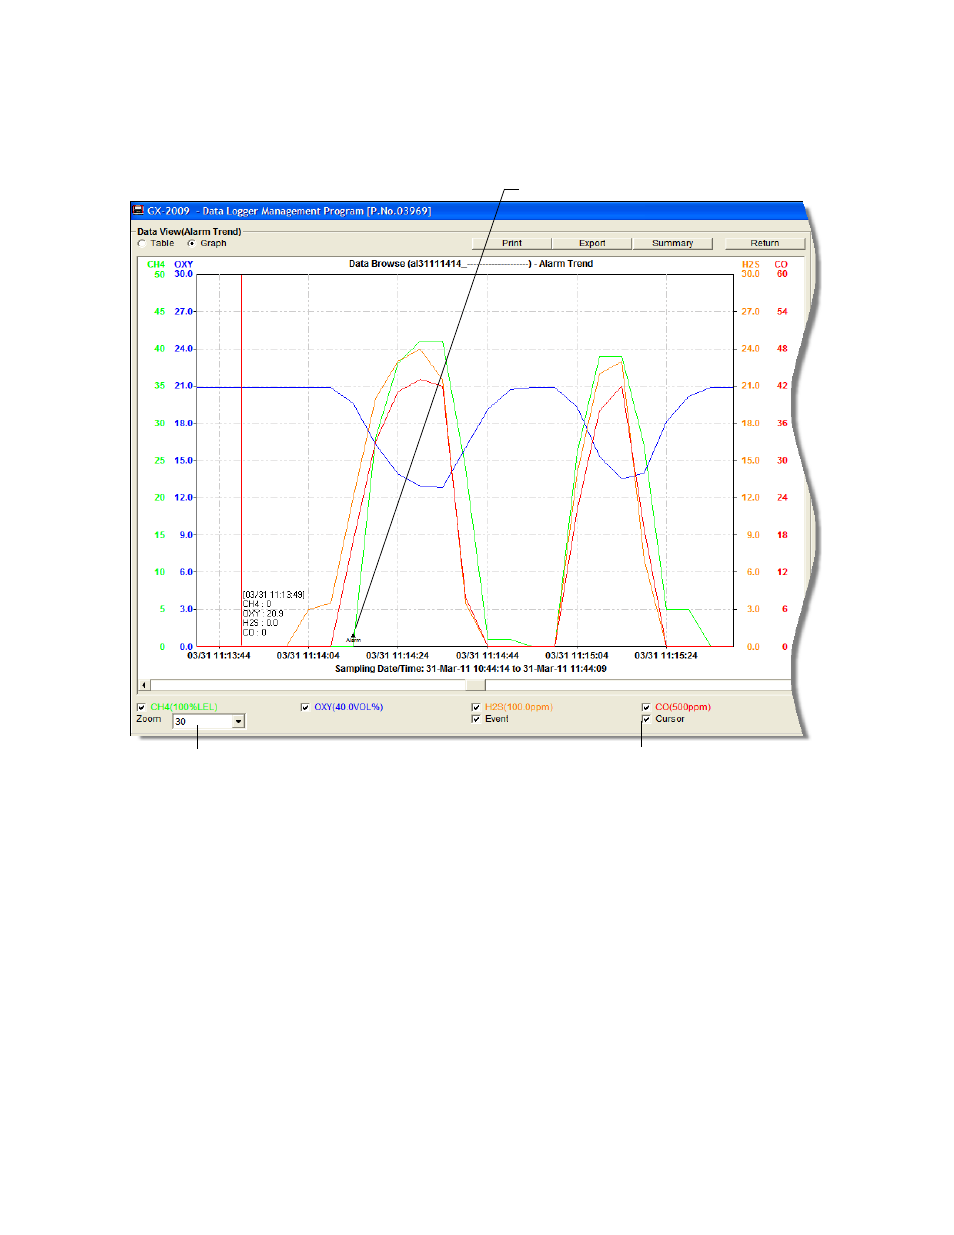Click the CH4 axis header label

(156, 265)
